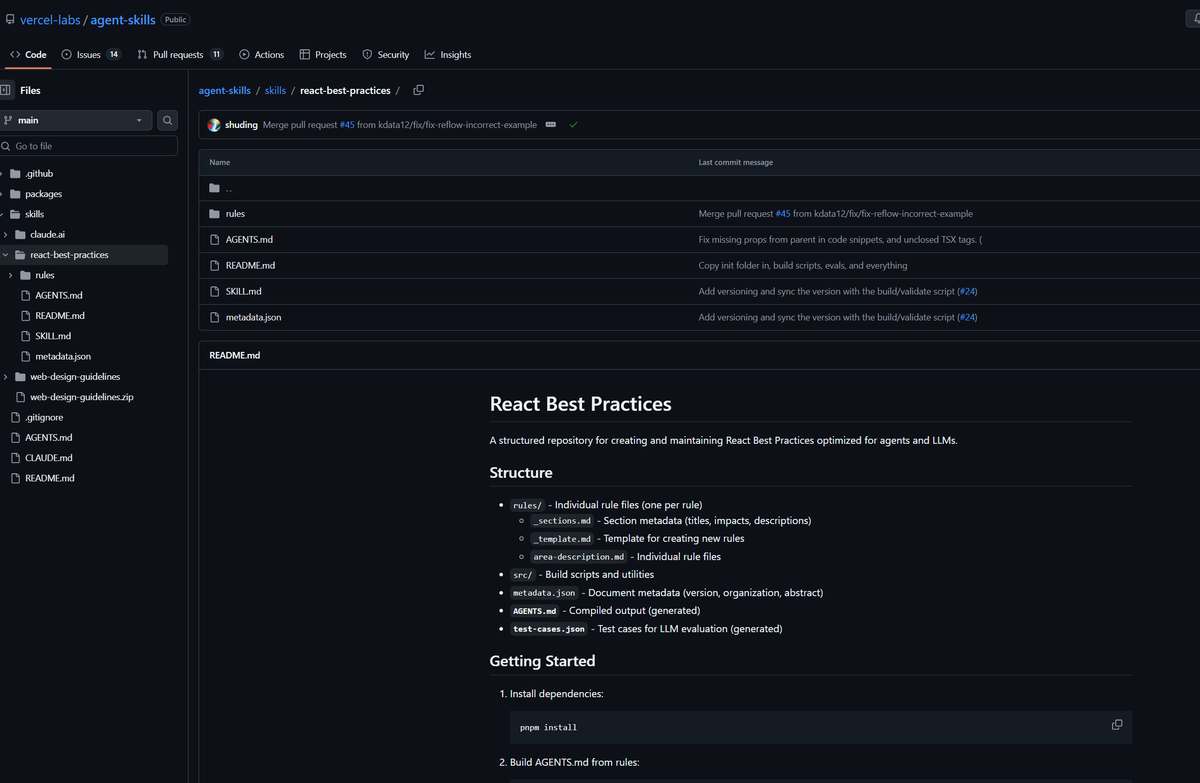1200x783 pixels.
Task: Go to the Projects tab
Action: coord(323,55)
